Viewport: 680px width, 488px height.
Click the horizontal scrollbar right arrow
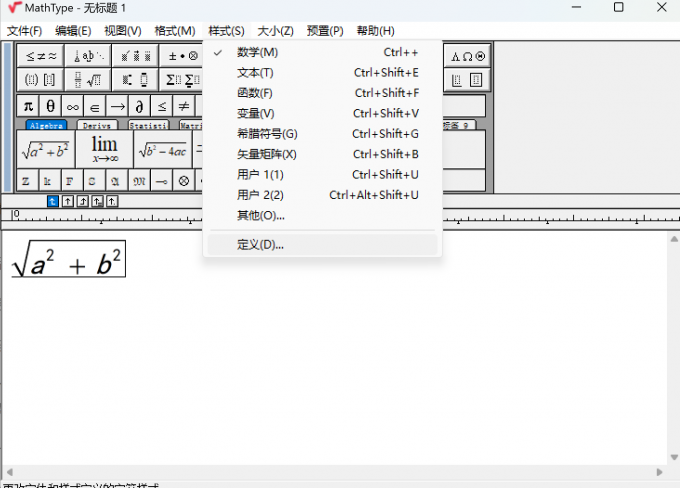660,472
